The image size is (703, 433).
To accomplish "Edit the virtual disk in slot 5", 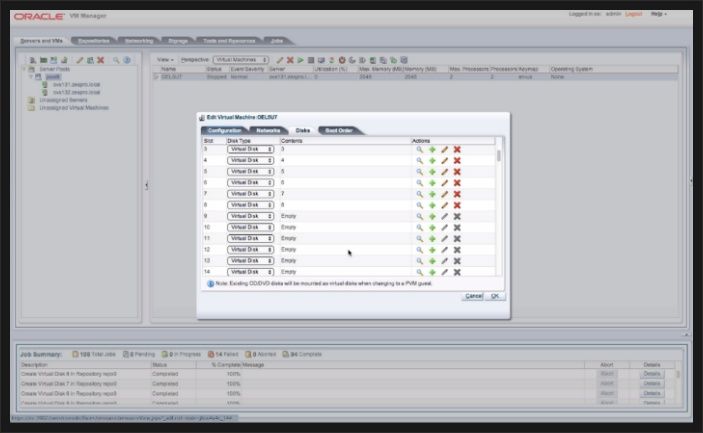I will [x=444, y=172].
